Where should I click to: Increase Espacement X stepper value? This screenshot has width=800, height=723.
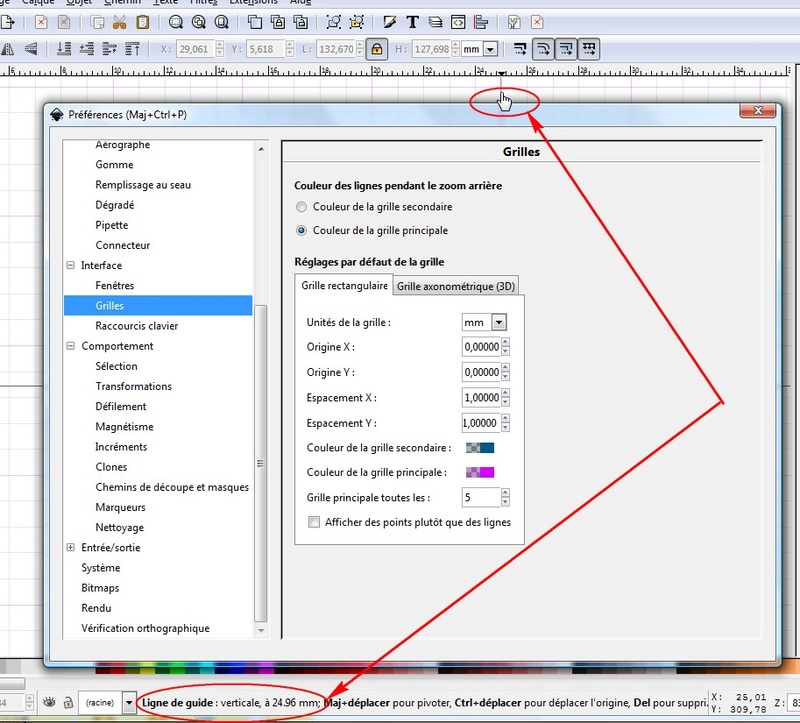(x=505, y=393)
